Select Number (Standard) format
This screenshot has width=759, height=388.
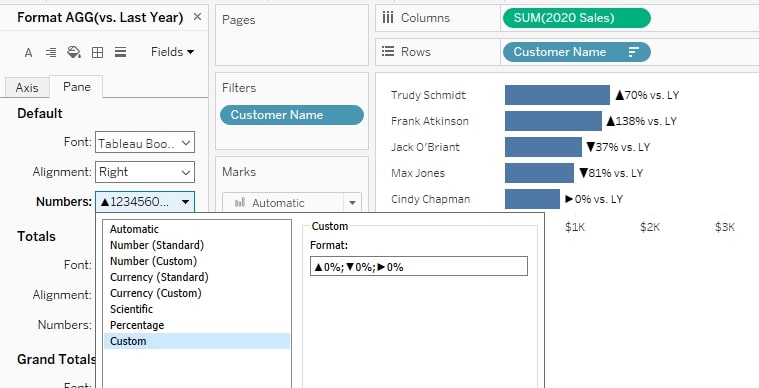coord(157,245)
